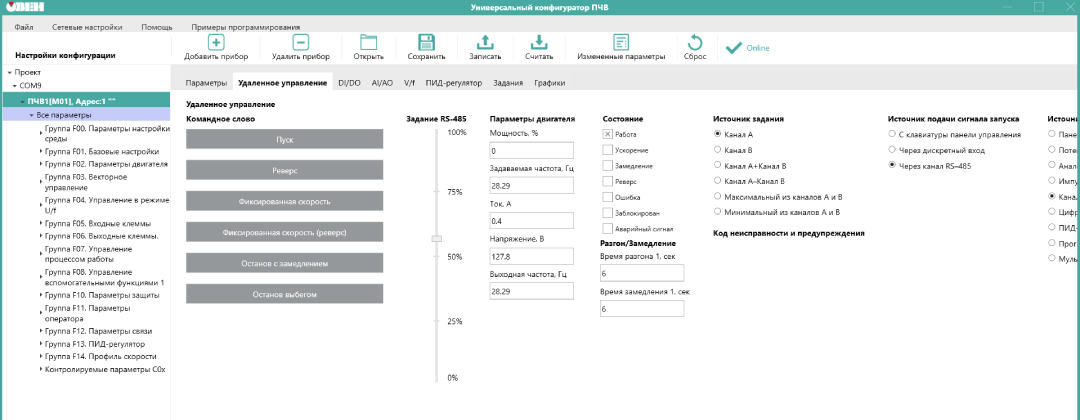Click the Сброс reset icon
This screenshot has width=1080, height=420.
[695, 42]
